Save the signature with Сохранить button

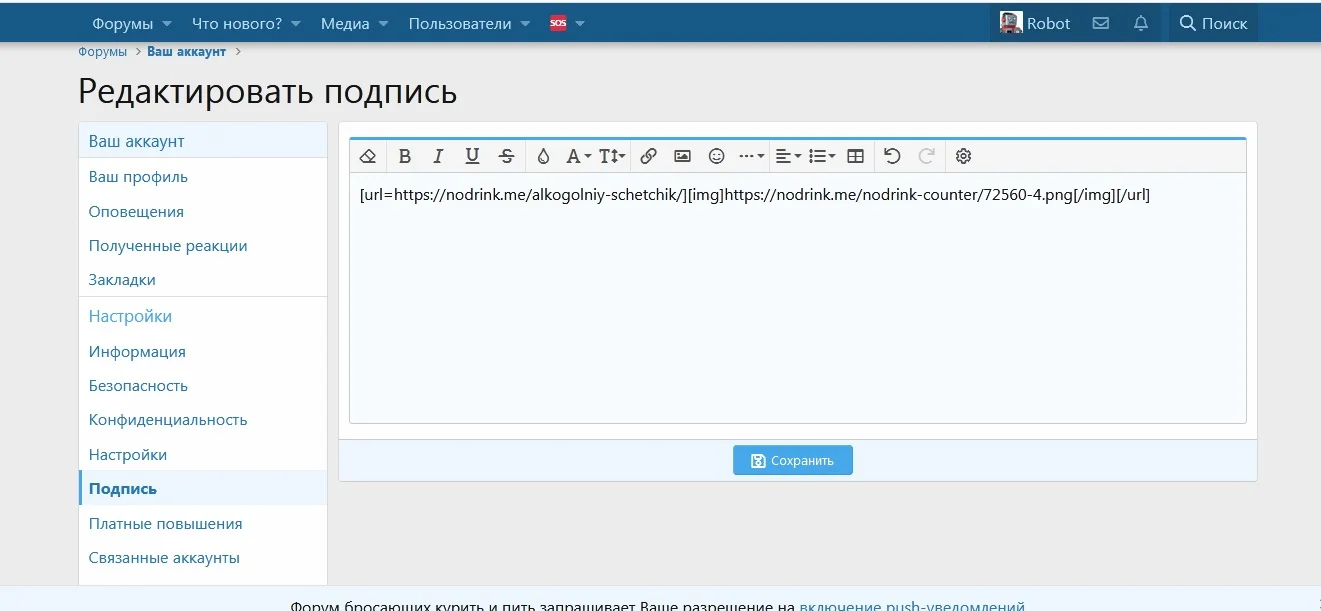click(792, 460)
